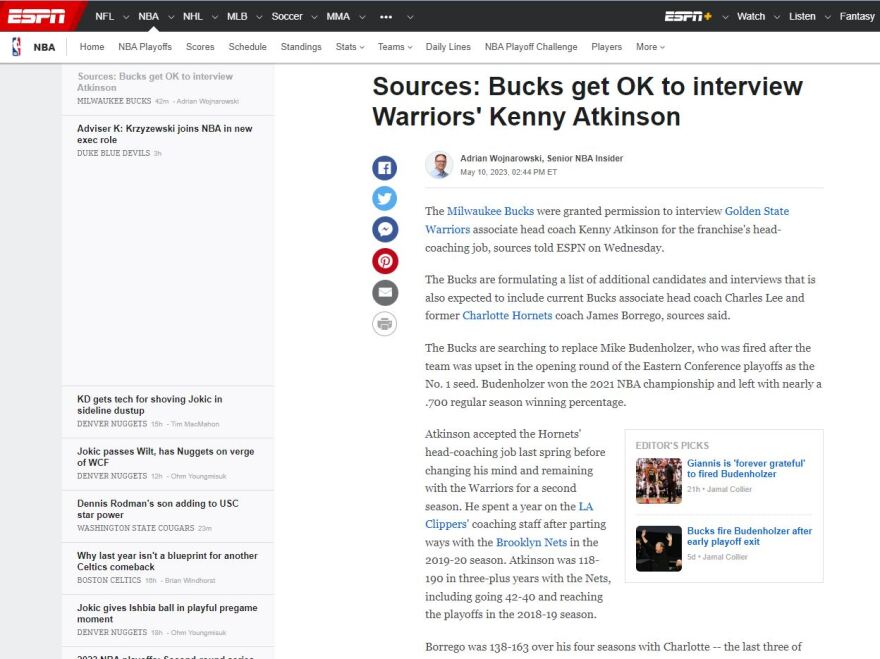This screenshot has width=880, height=659.
Task: Go to the Standings tab
Action: click(x=301, y=47)
